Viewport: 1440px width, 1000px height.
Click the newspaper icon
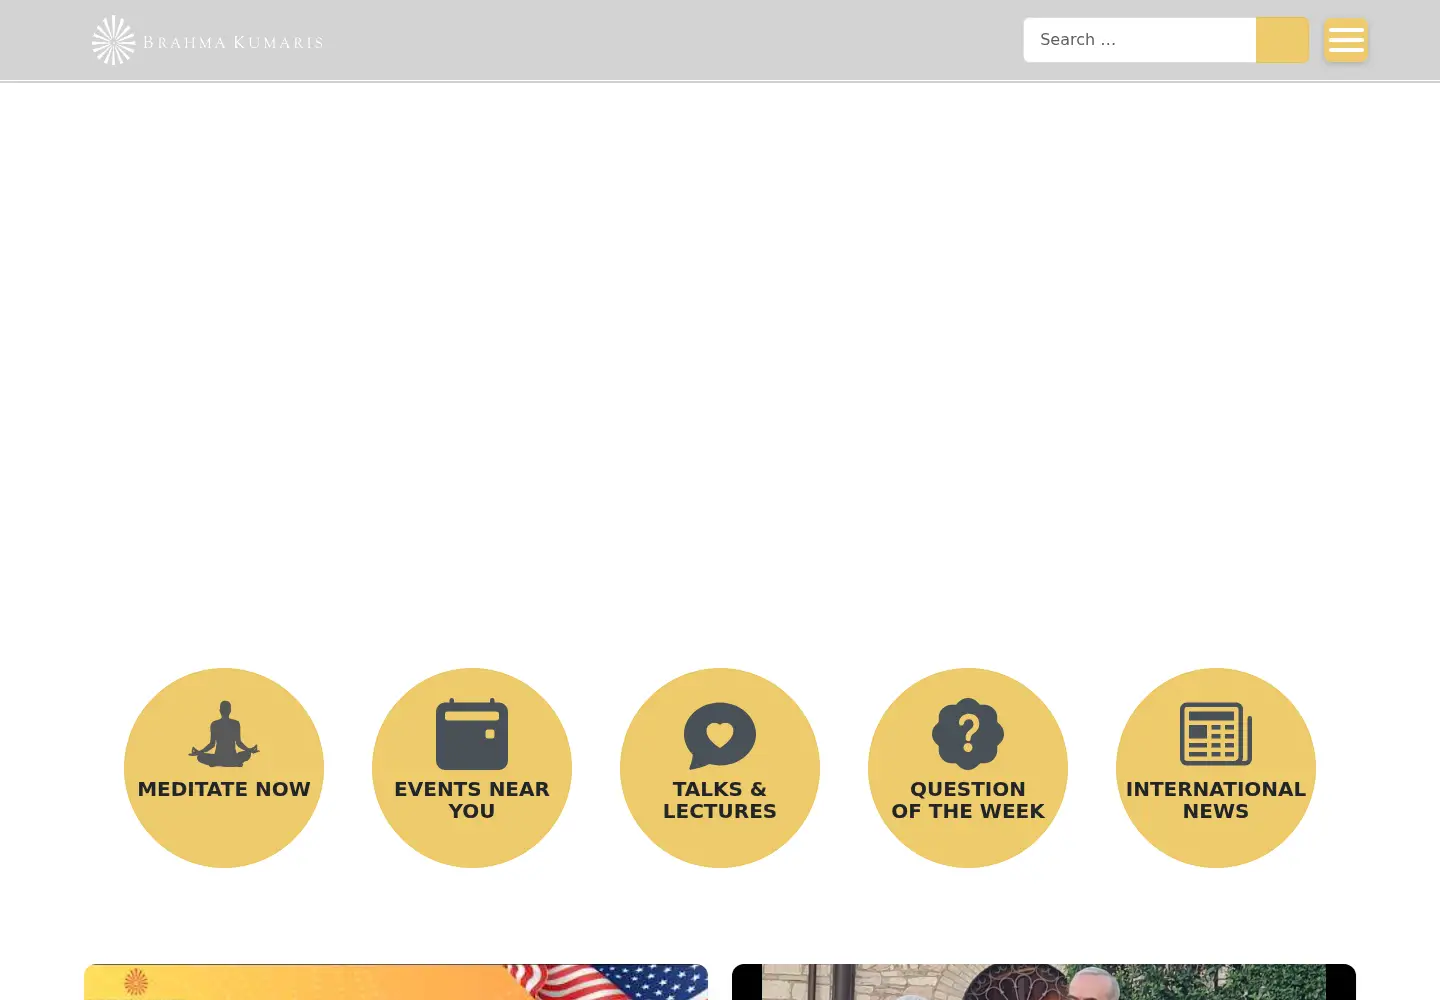[1216, 734]
